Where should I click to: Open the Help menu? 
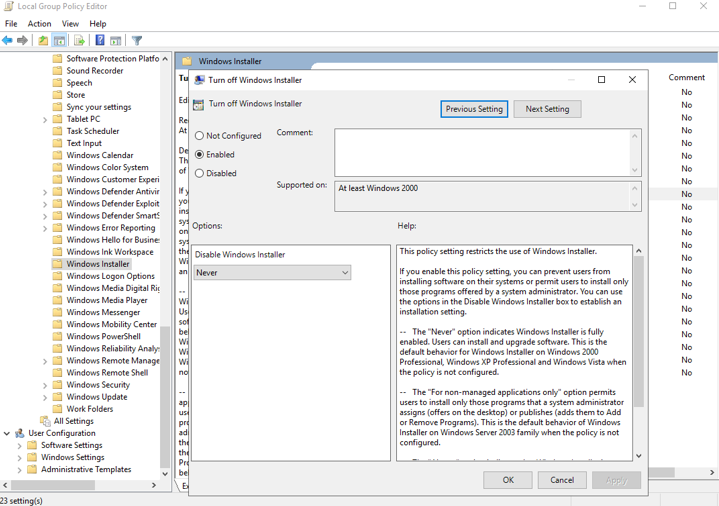[98, 24]
